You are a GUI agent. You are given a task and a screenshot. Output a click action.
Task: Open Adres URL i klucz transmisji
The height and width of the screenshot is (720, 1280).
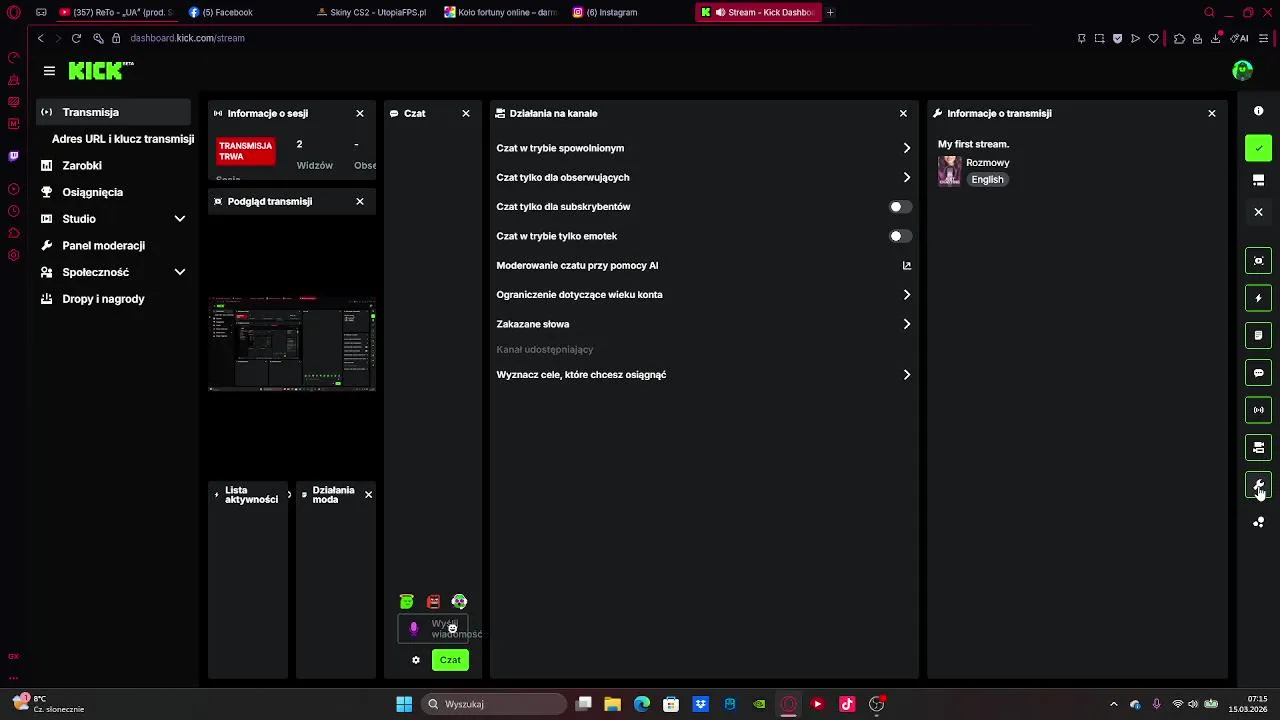click(x=123, y=139)
